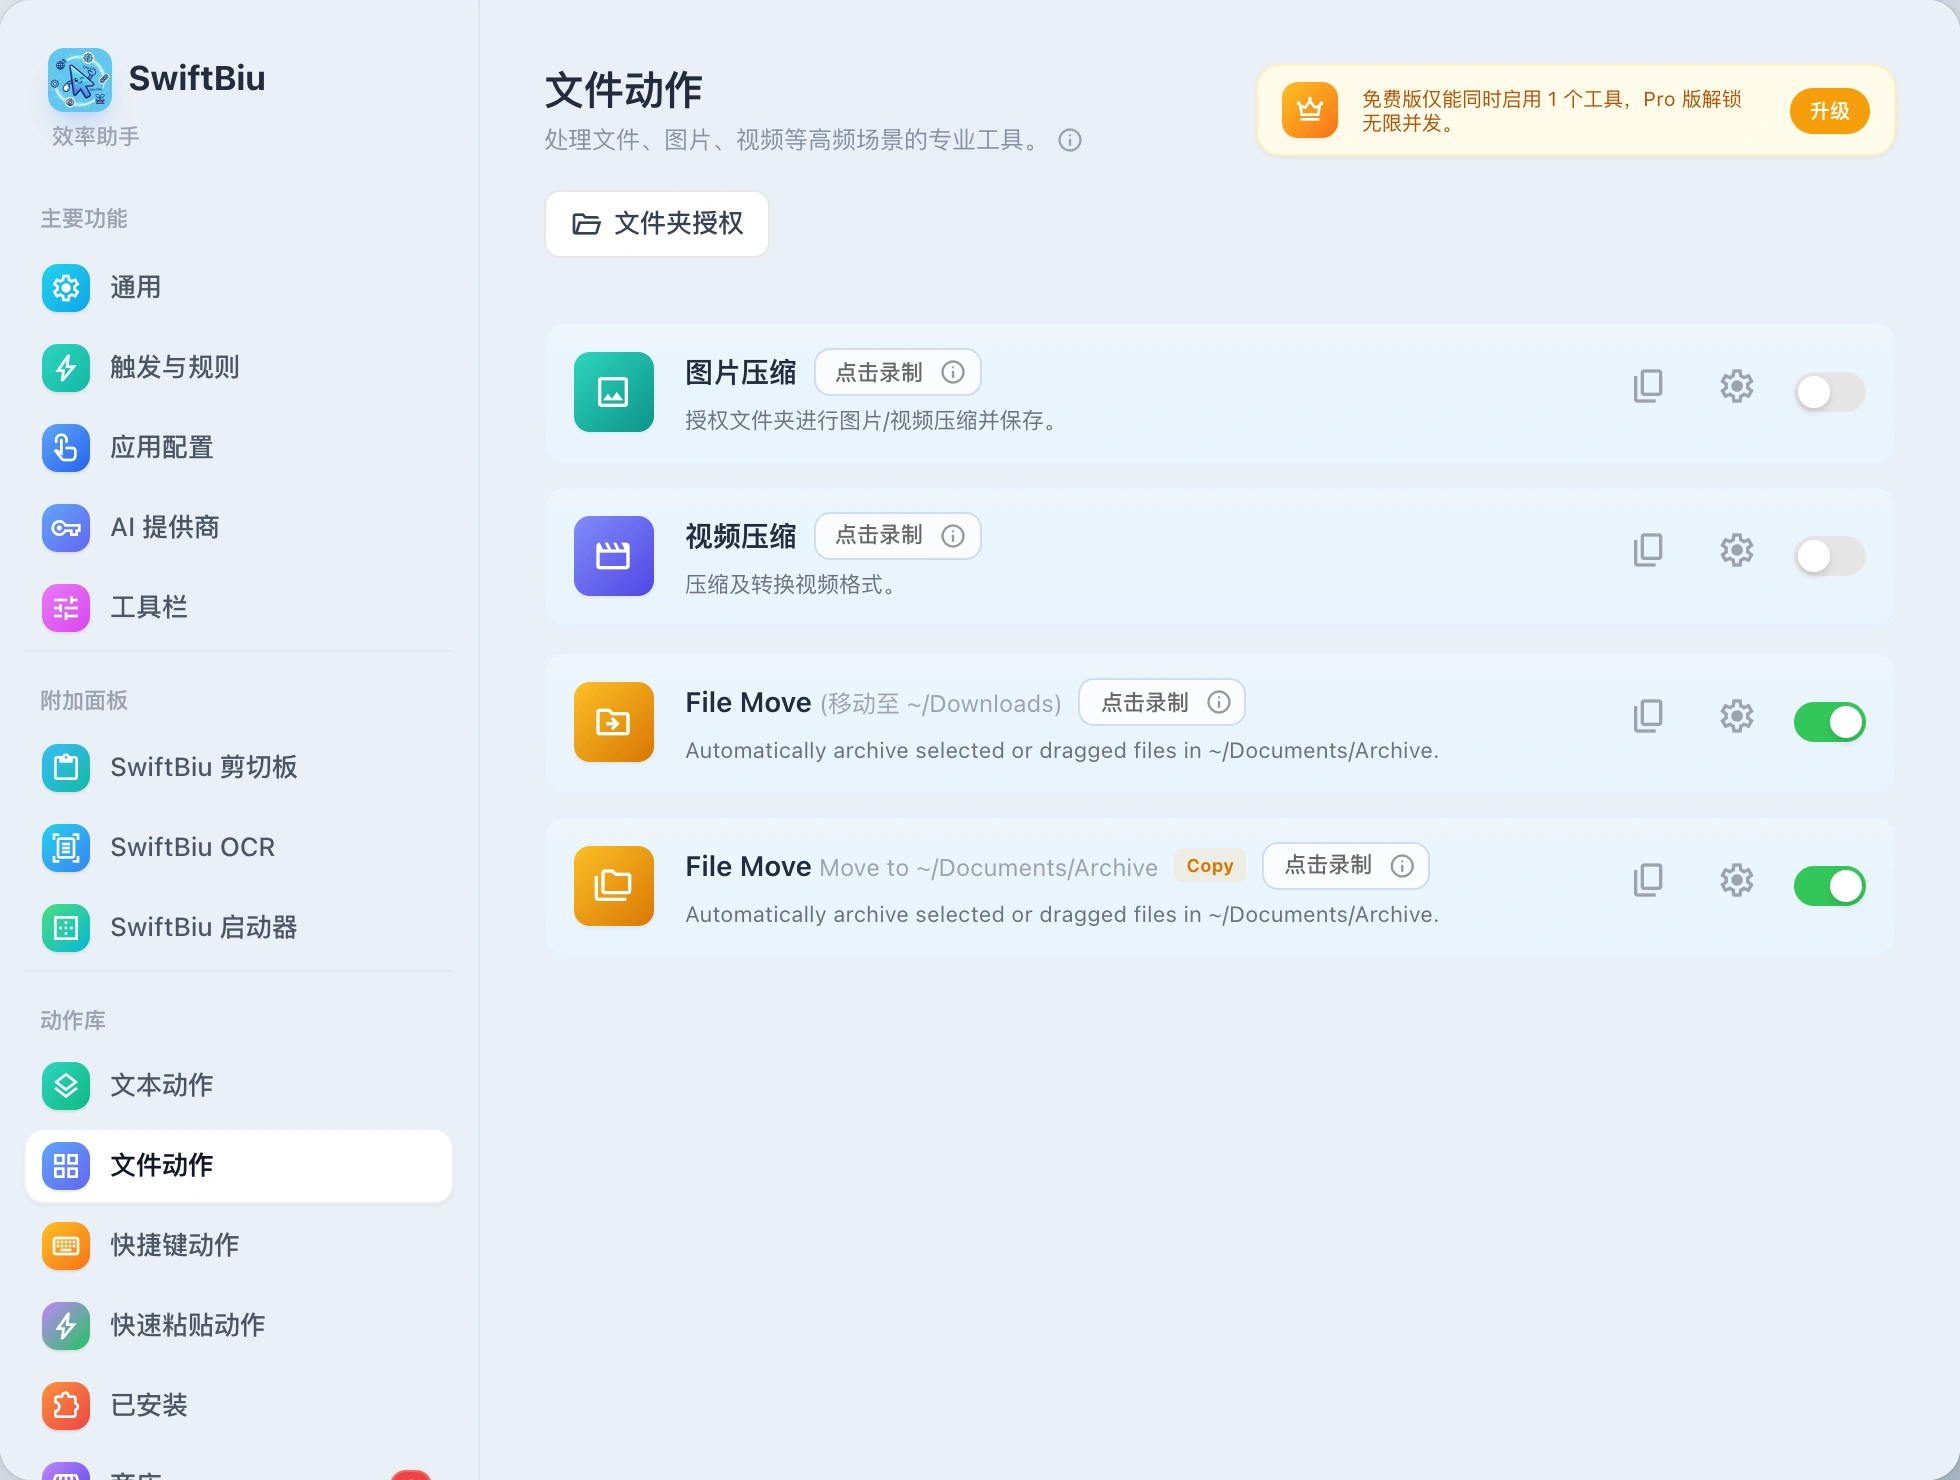Click the Copy badge label
This screenshot has width=1960, height=1480.
(x=1209, y=866)
